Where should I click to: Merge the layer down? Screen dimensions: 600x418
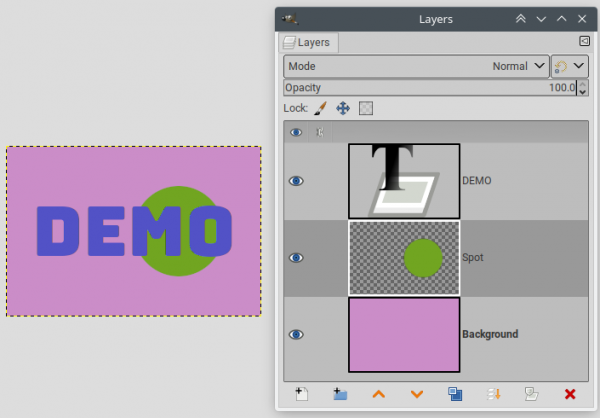[493, 394]
